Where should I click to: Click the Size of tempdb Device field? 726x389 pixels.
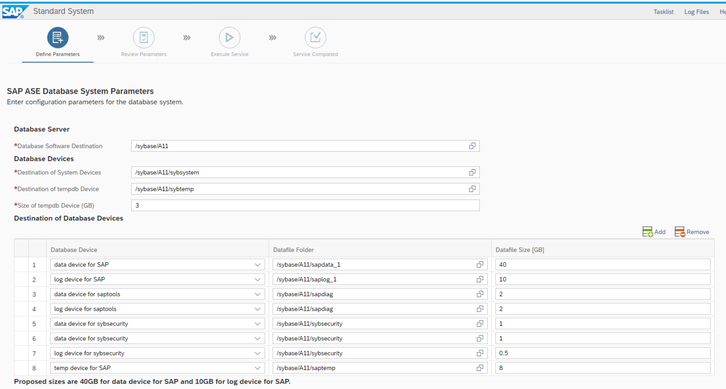pyautogui.click(x=305, y=205)
